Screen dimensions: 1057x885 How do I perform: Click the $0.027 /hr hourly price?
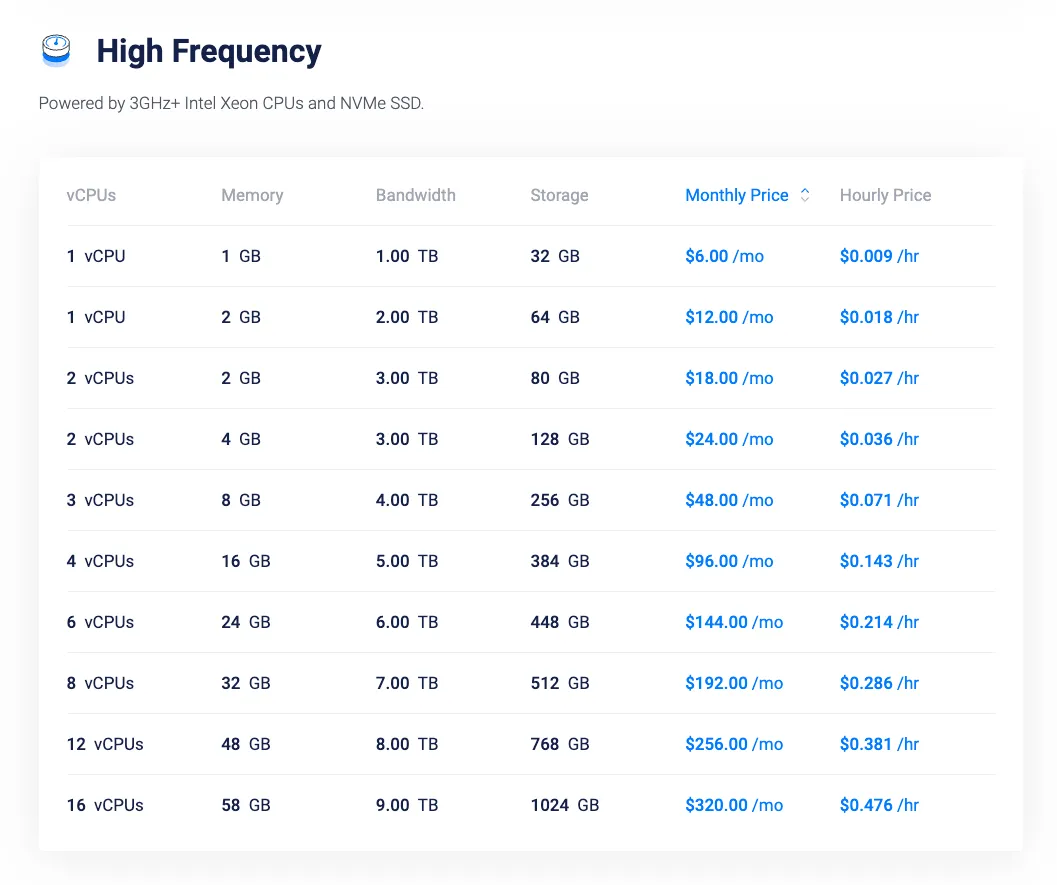880,378
